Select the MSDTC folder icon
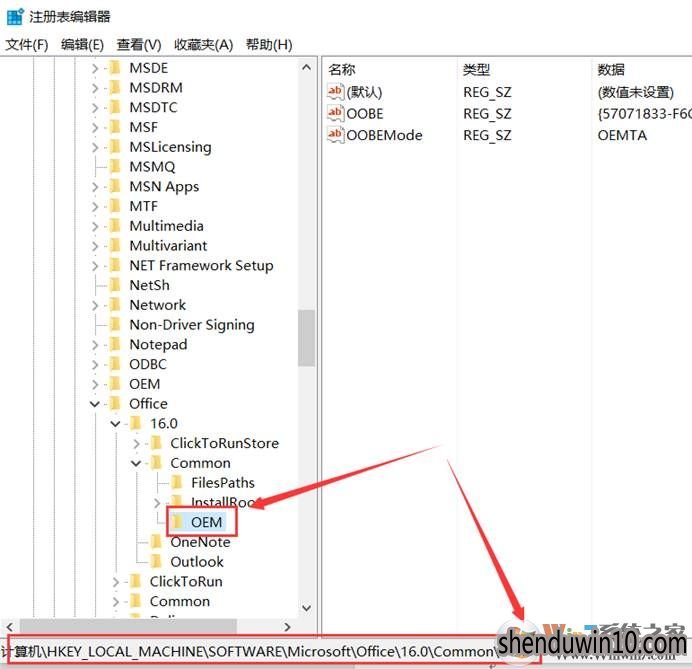This screenshot has height=669, width=692. (115, 107)
